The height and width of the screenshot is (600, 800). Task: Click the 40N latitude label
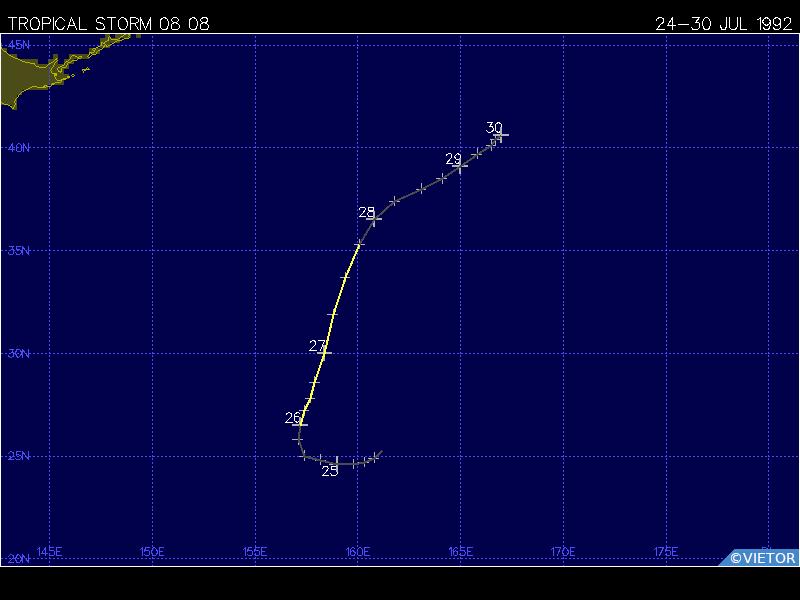(x=19, y=147)
